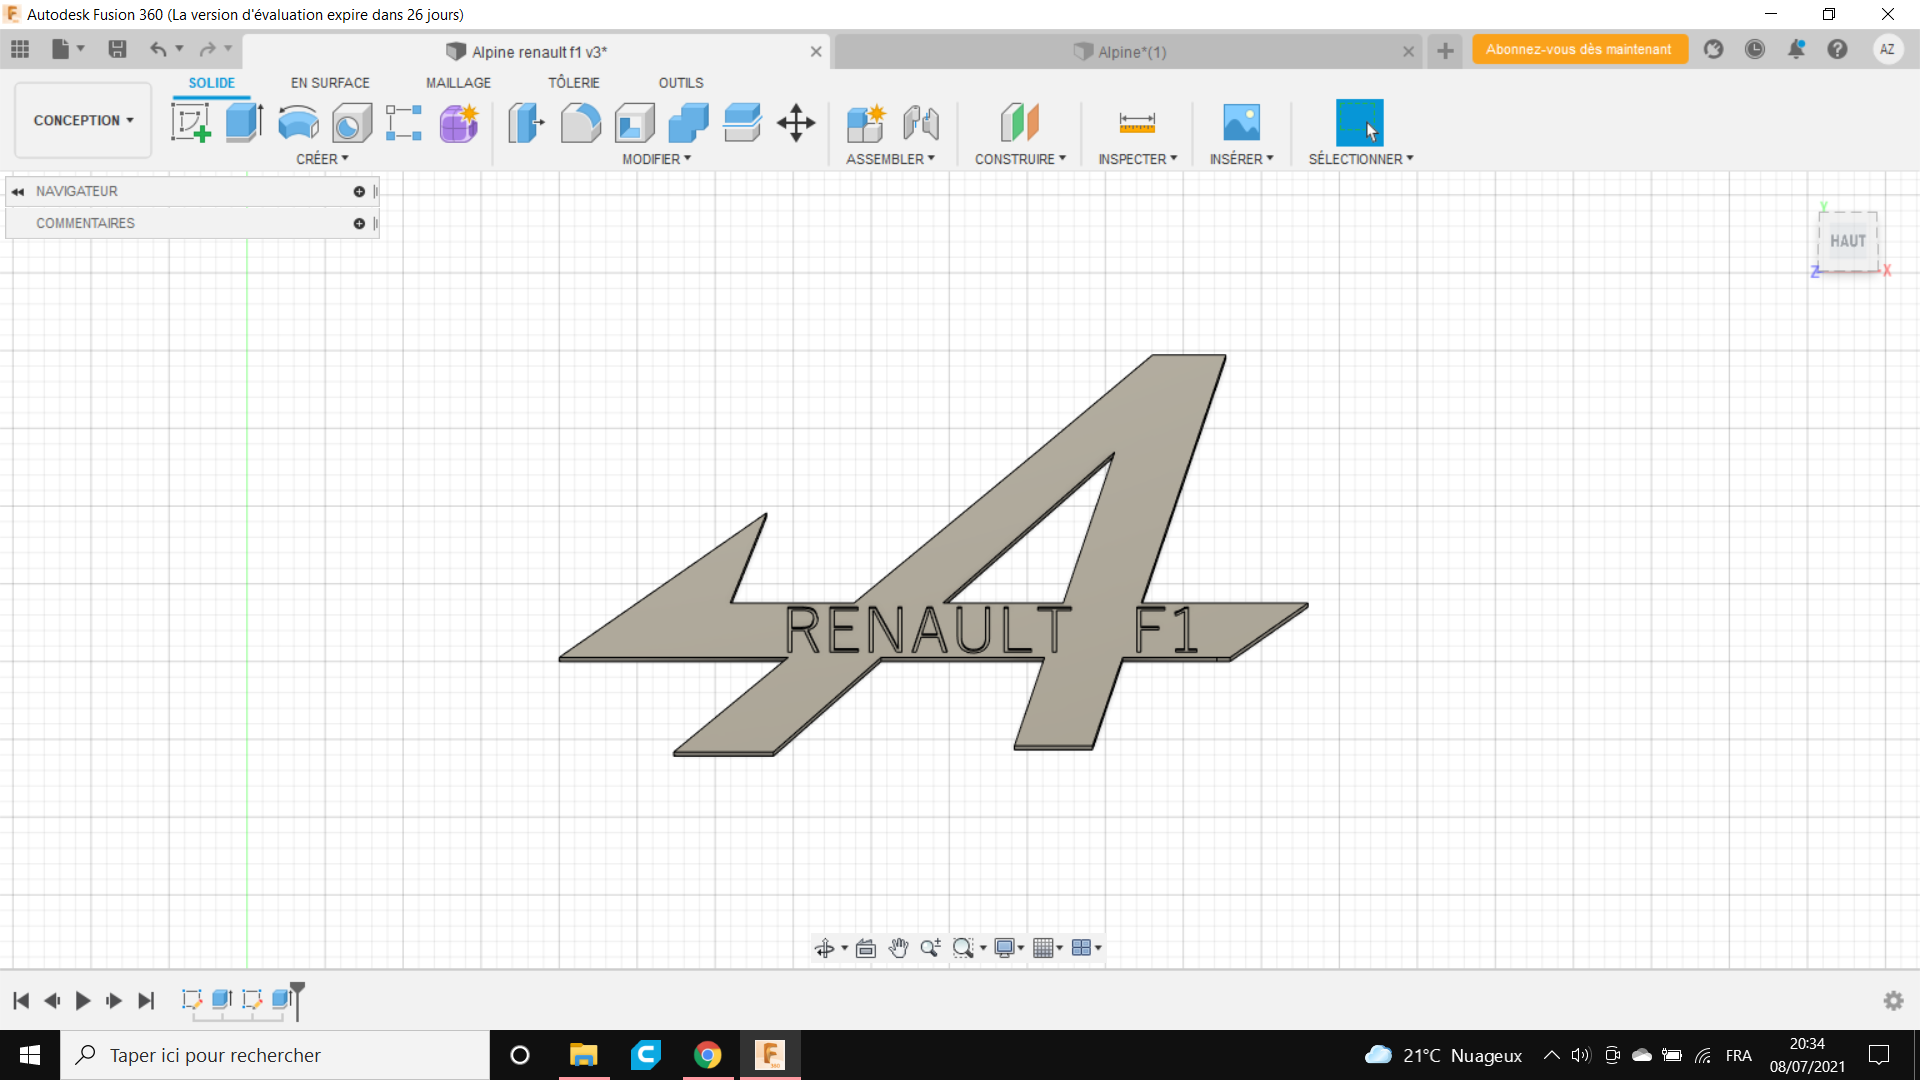
Task: Select the Revolve tool icon
Action: point(298,123)
